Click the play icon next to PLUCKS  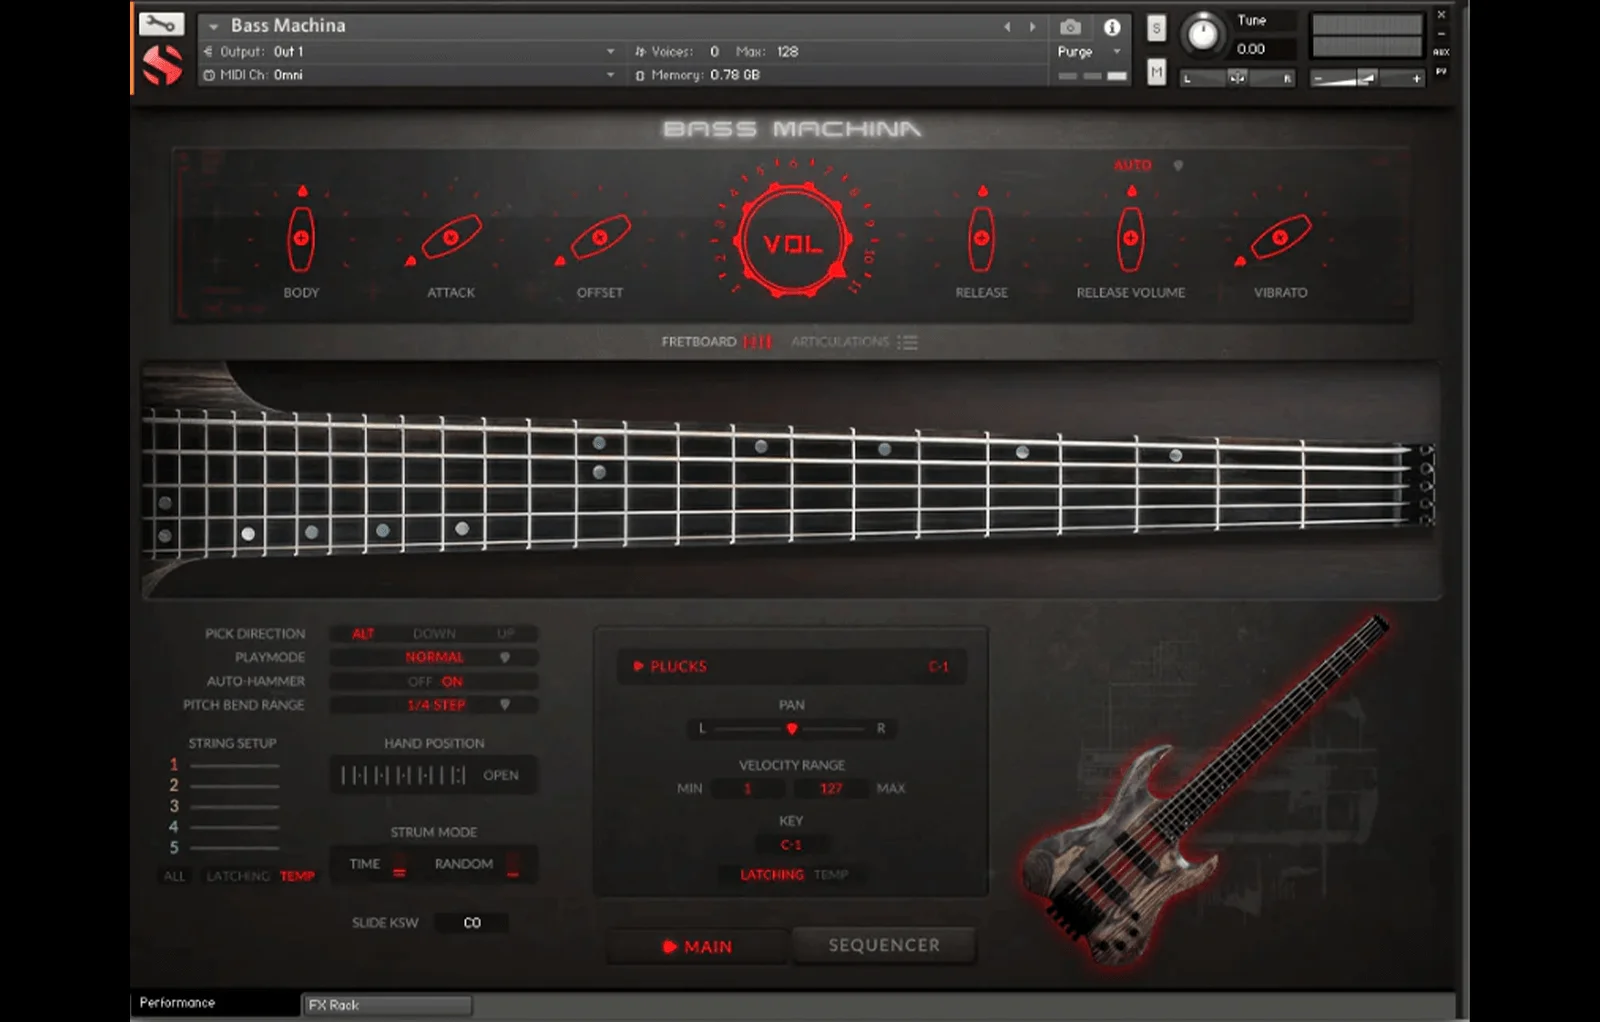(637, 666)
